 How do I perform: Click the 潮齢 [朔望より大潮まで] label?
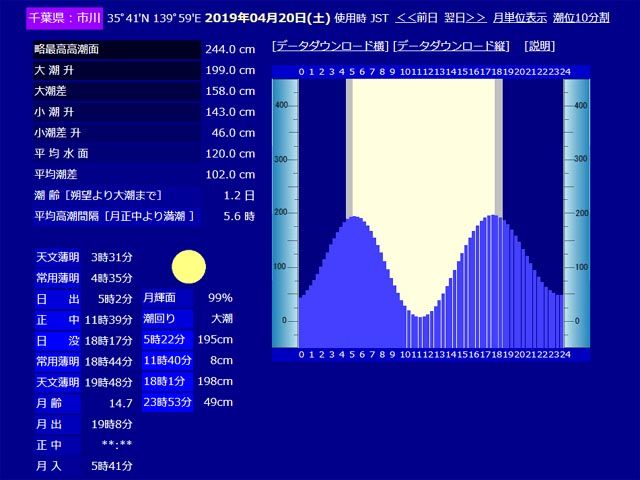[x=98, y=195]
